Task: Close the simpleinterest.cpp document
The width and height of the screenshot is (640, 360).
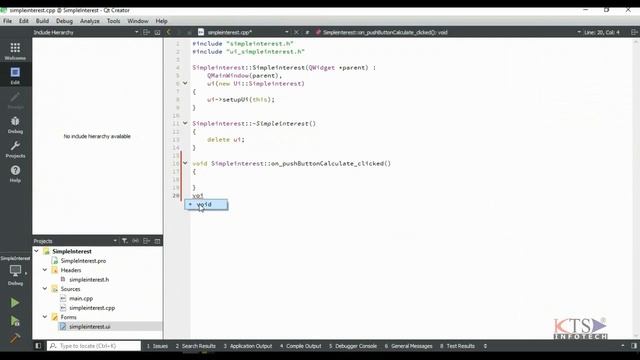Action: pos(297,32)
